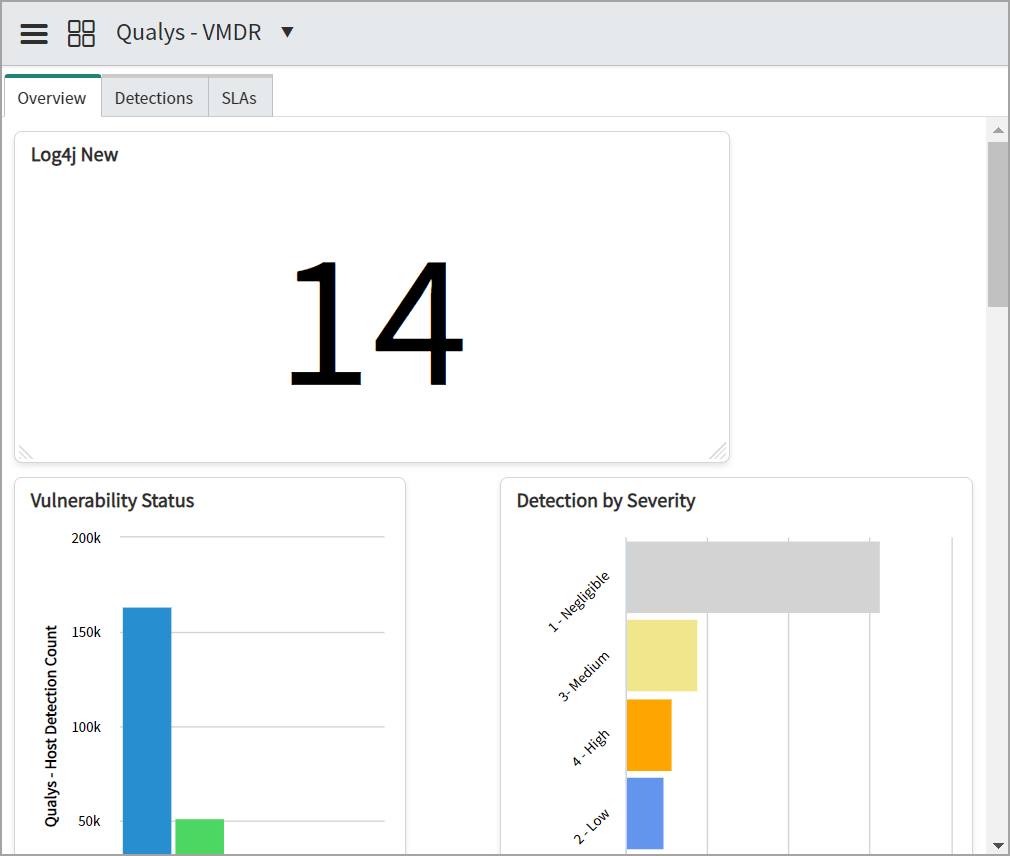Select the Qualys - VMDR title

(189, 32)
